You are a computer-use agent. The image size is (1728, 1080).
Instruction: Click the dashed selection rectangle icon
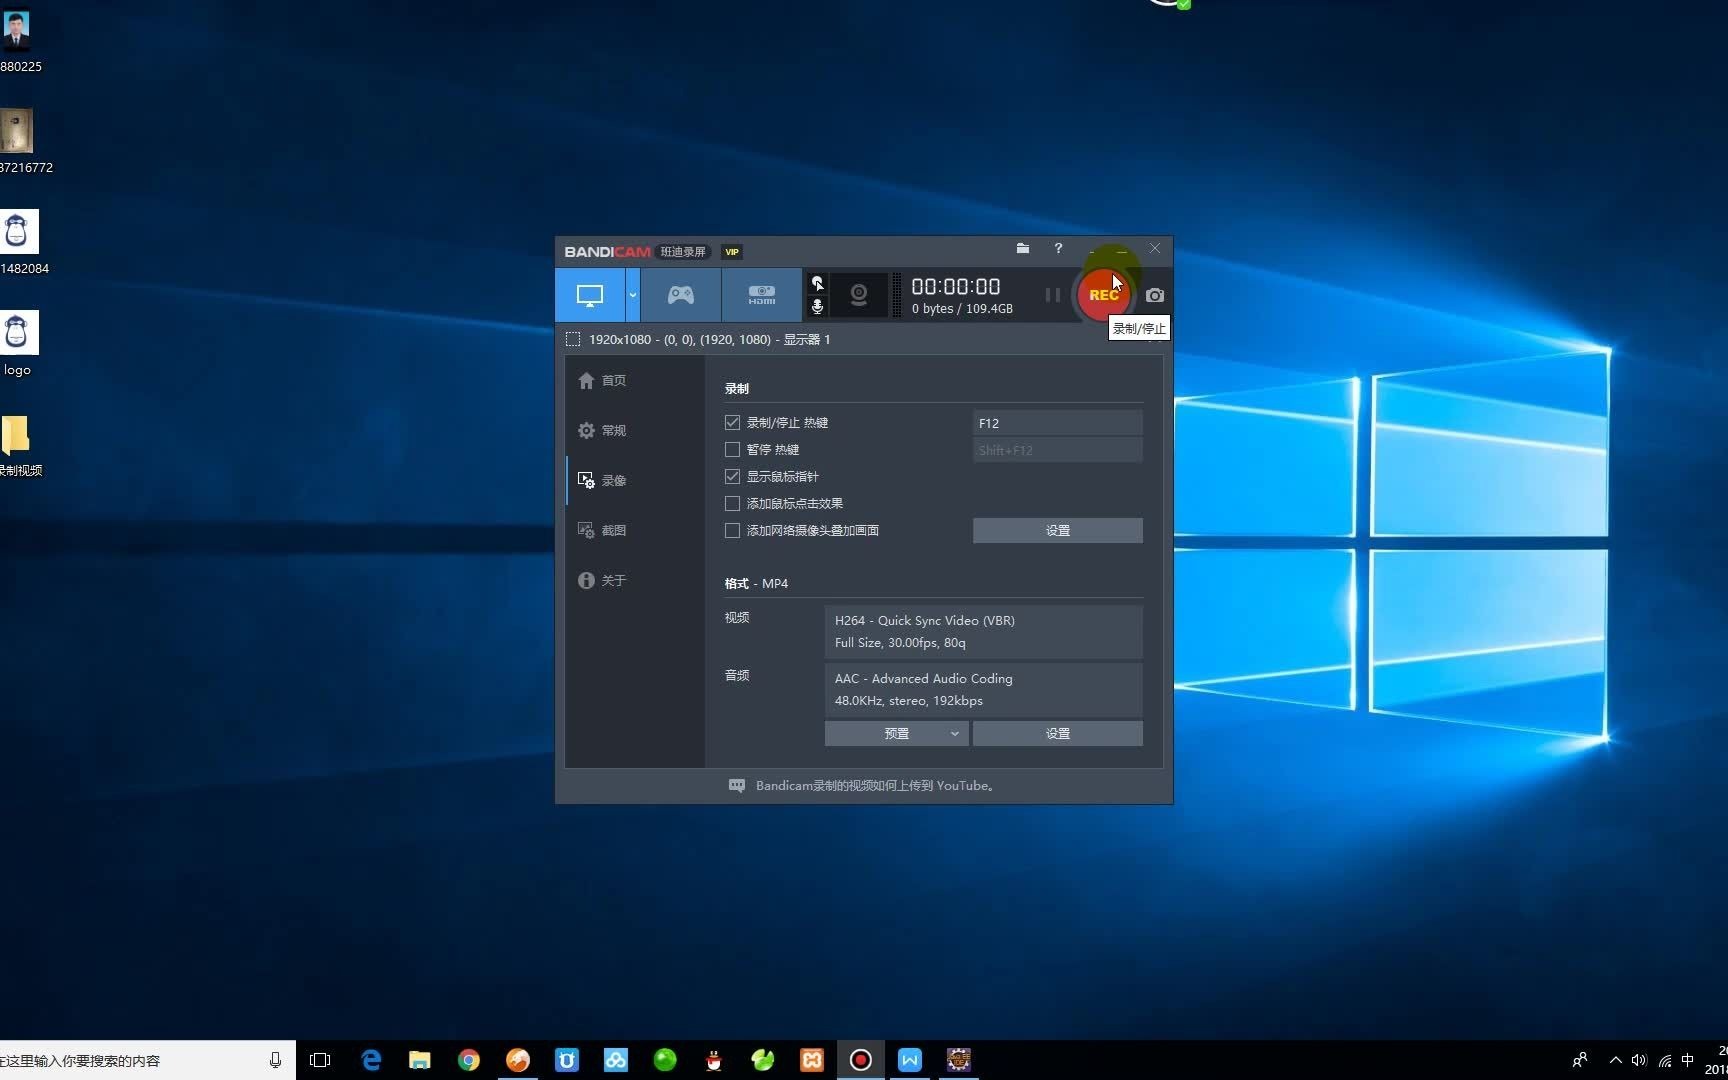(573, 339)
